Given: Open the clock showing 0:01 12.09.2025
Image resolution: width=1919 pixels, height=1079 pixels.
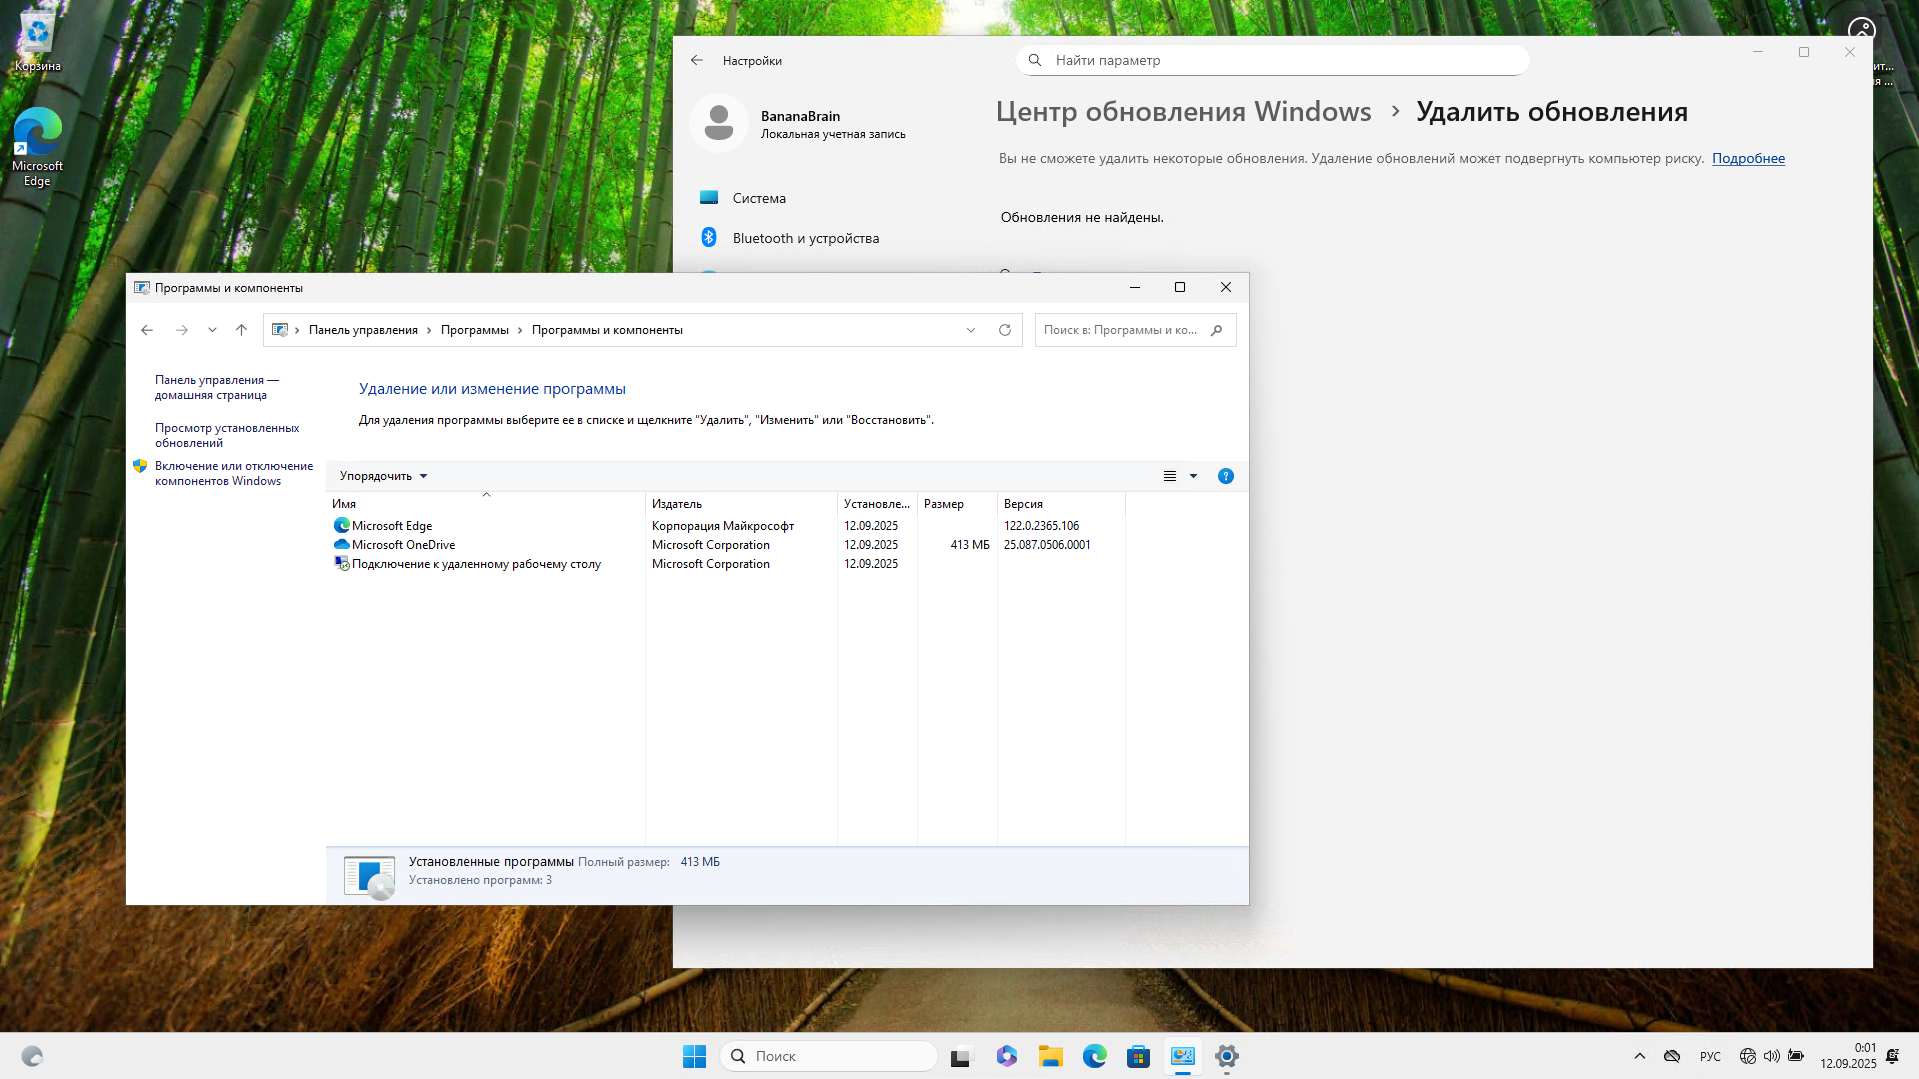Looking at the screenshot, I should [x=1848, y=1056].
